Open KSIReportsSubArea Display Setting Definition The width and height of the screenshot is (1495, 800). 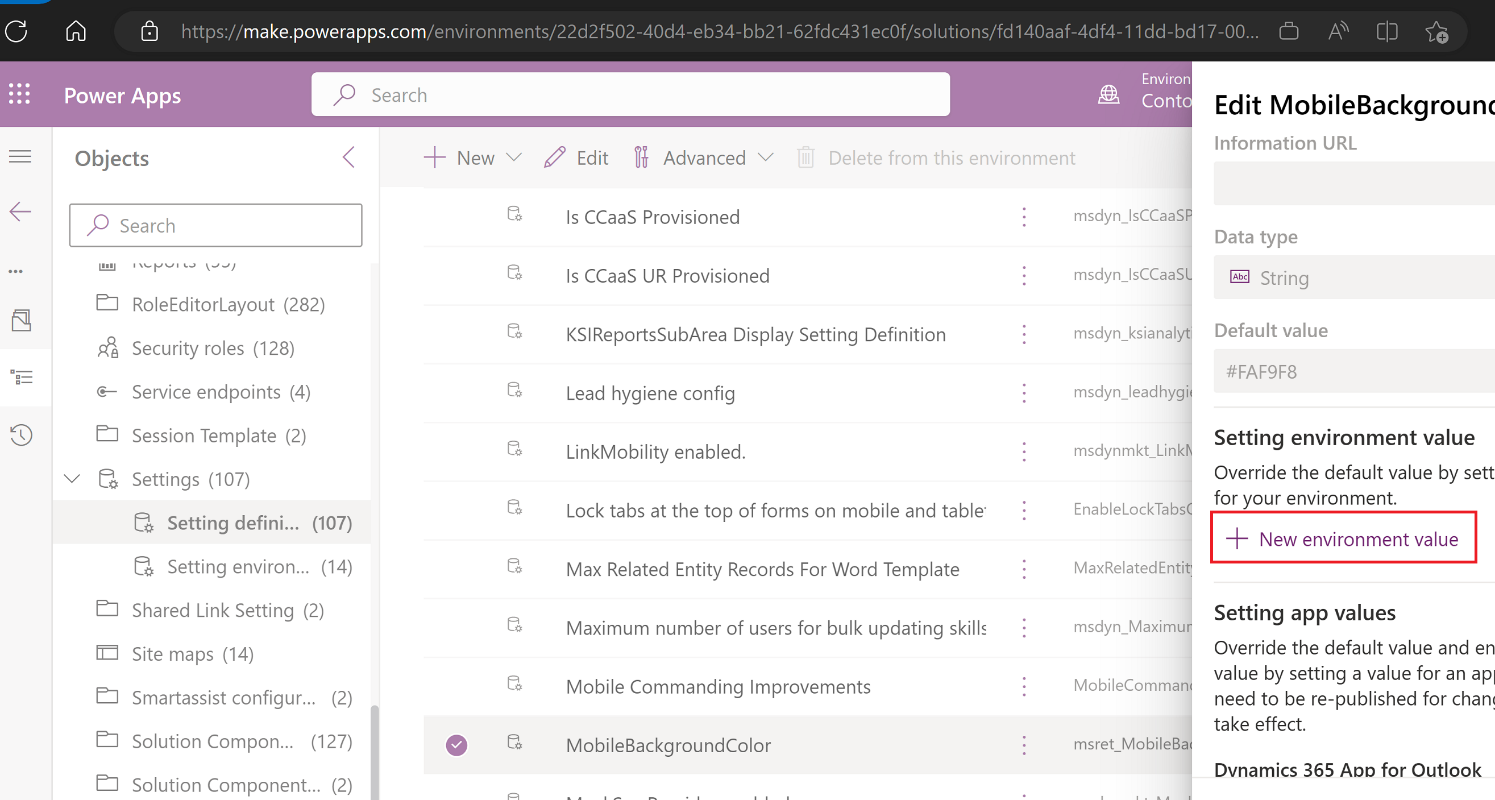(x=756, y=335)
